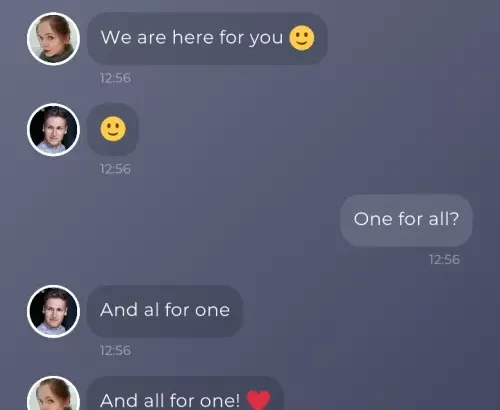
Task: Open the woman's avatar beside 'And all for one!'
Action: tap(53, 393)
